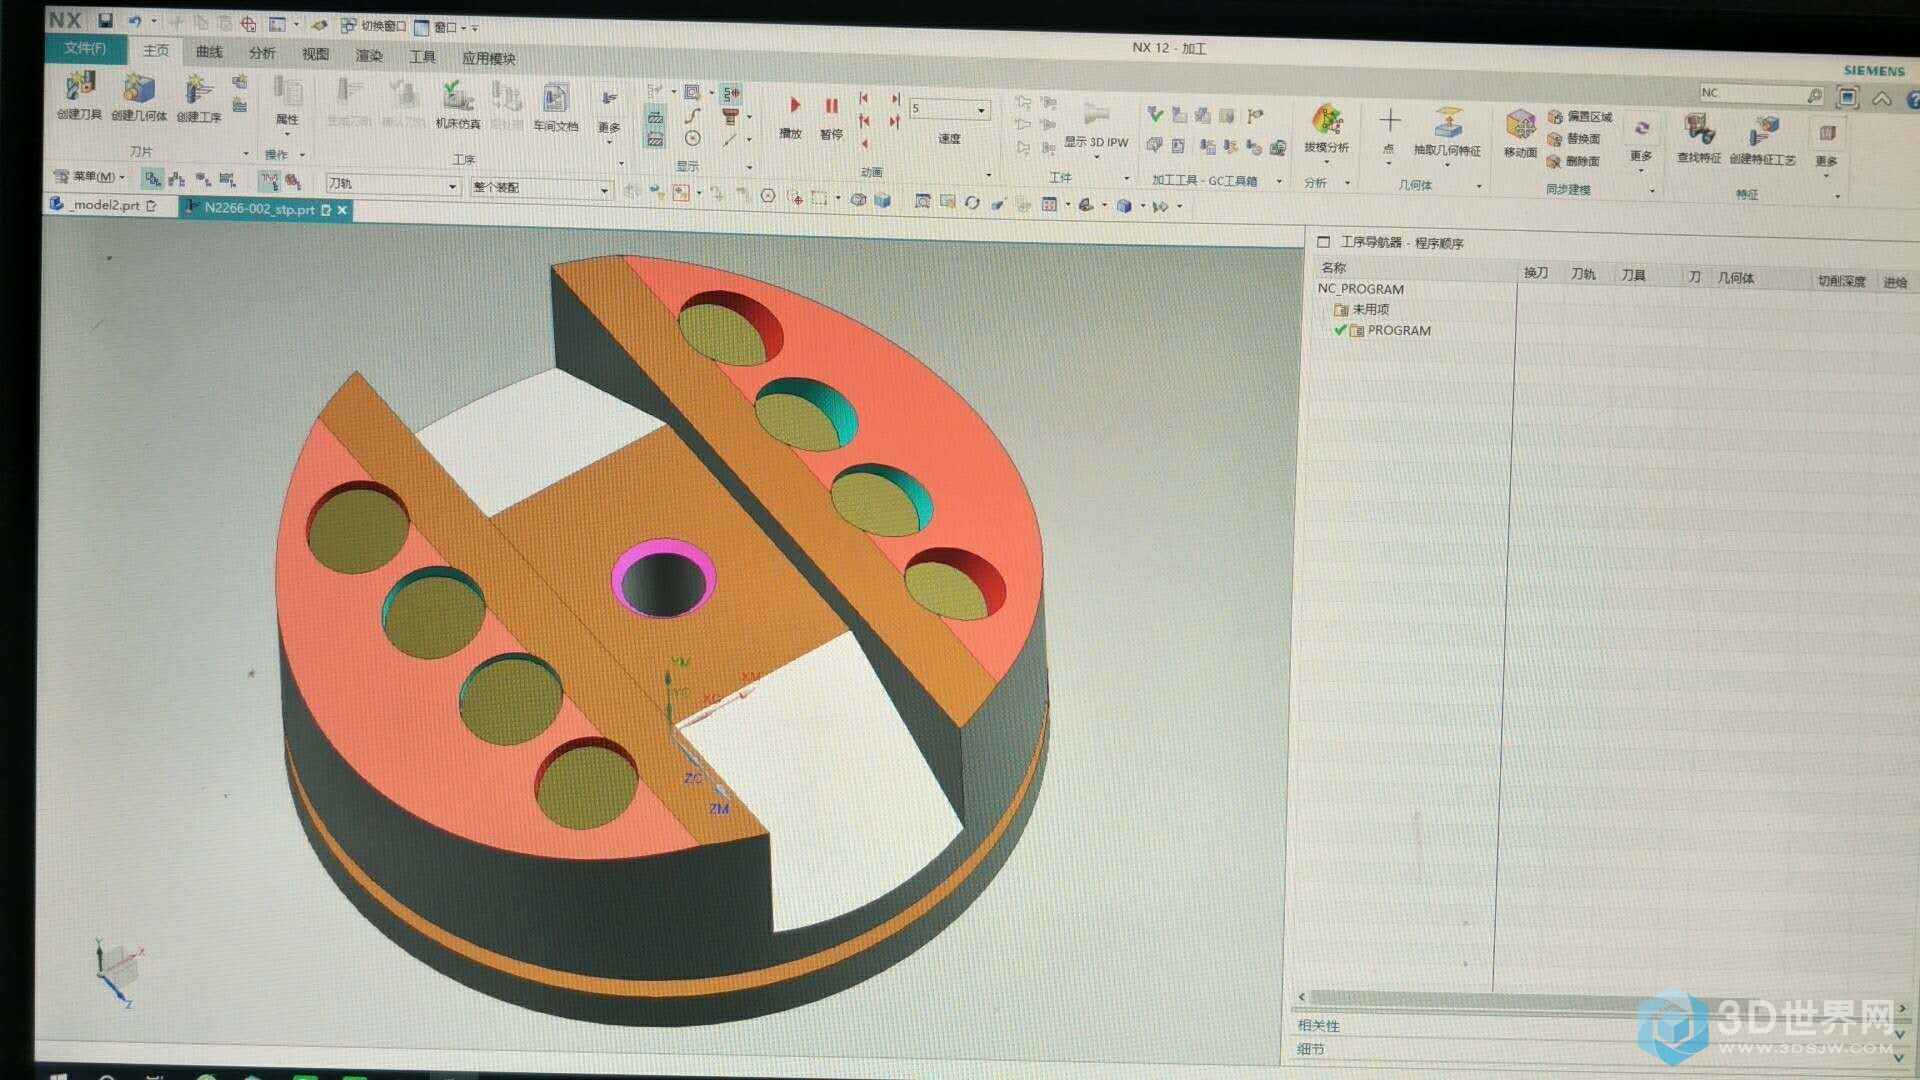Click the search magnifier icon

1815,95
